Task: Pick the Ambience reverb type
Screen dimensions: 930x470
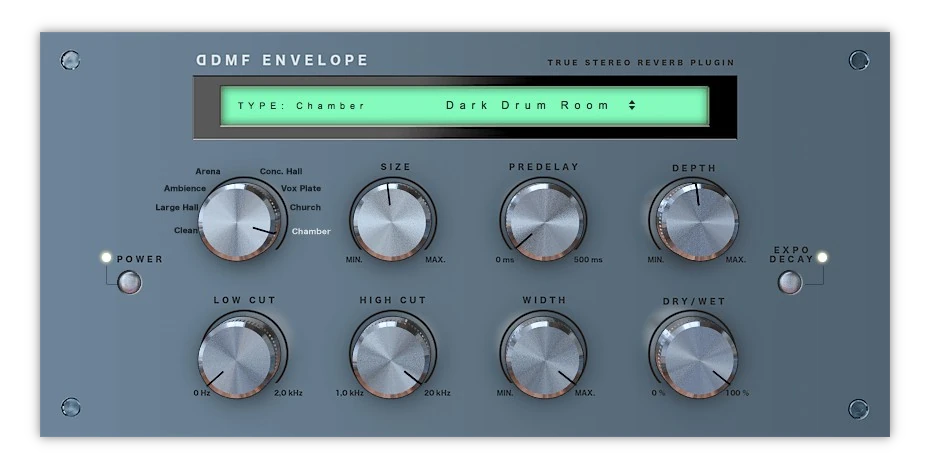Action: (185, 188)
